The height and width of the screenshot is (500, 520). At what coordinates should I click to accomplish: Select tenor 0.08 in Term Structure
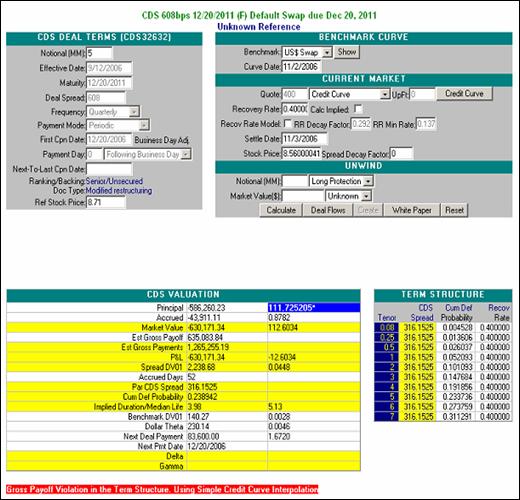[387, 328]
